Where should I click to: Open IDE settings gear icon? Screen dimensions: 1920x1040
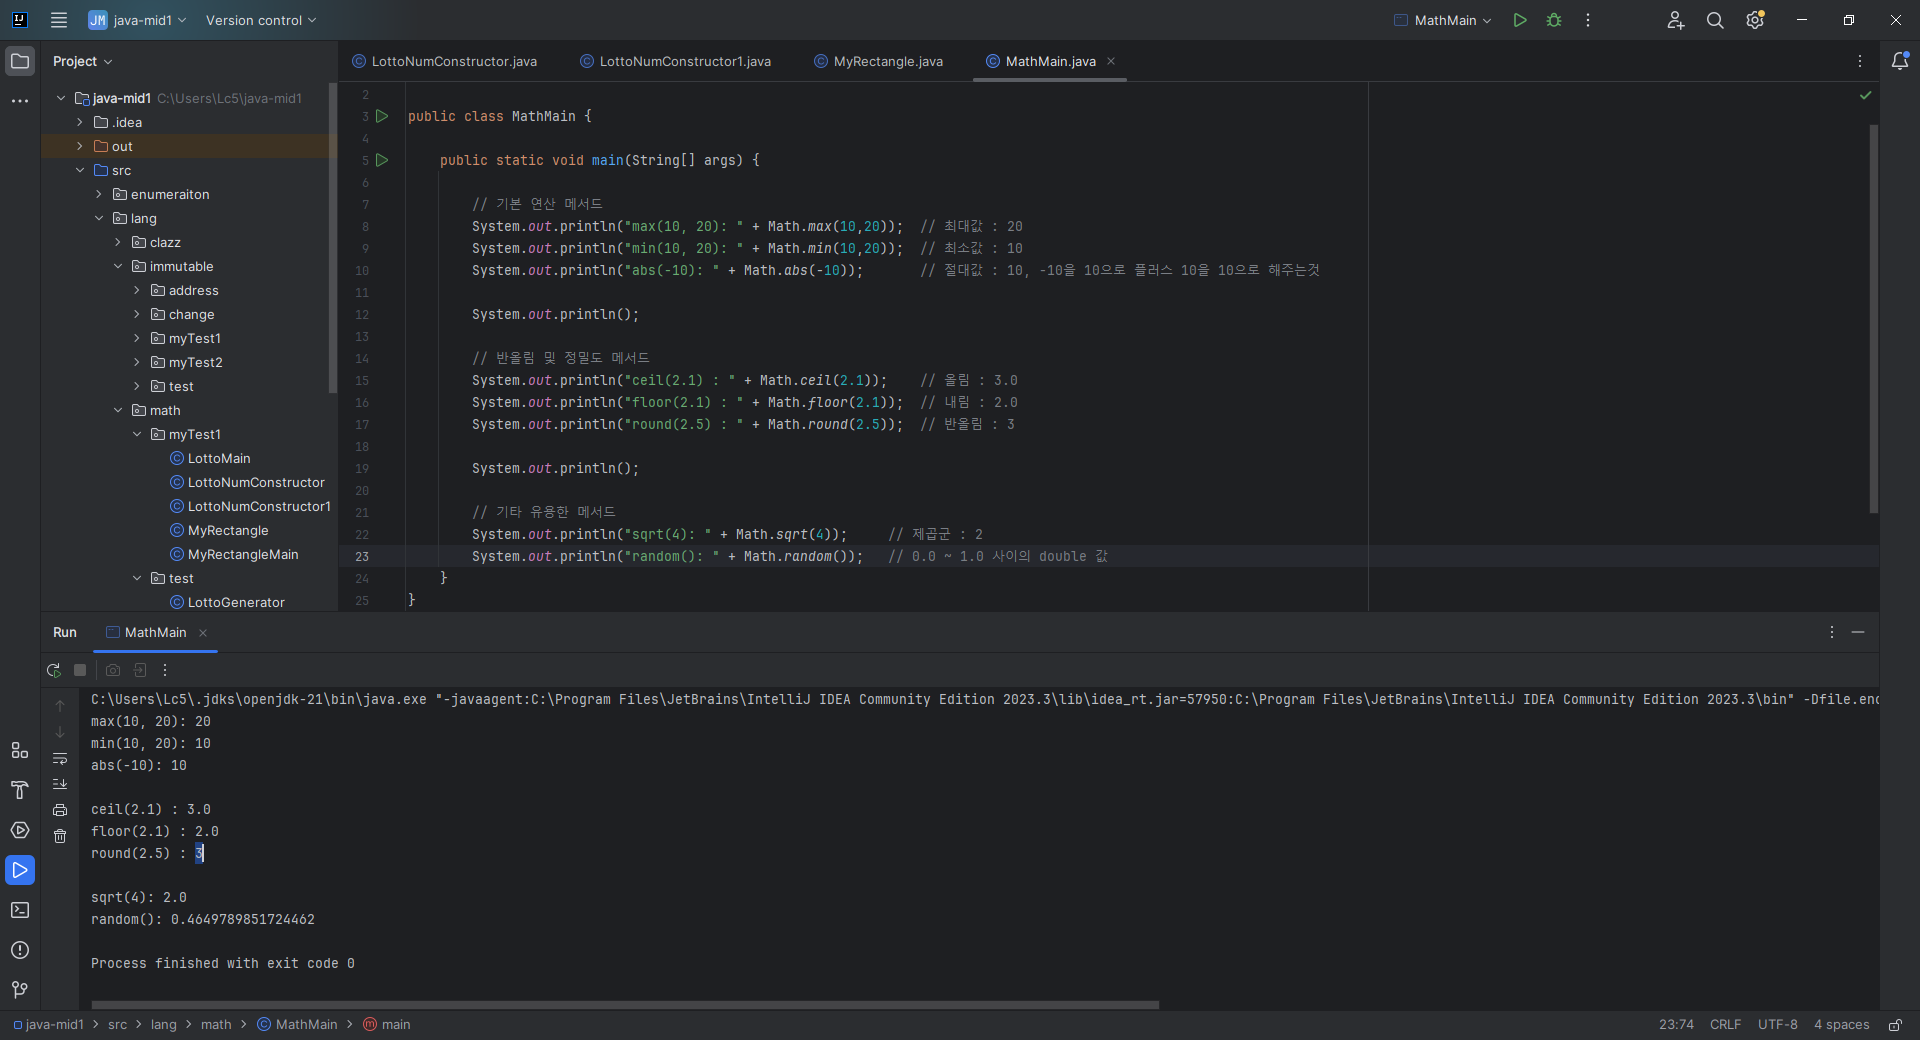pos(1755,20)
